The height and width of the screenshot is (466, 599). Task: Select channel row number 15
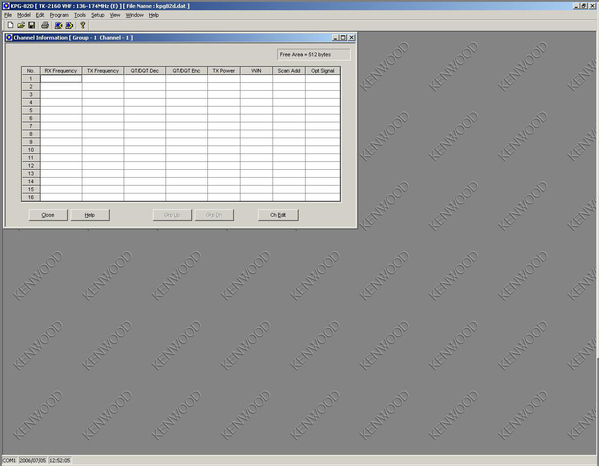pyautogui.click(x=31, y=189)
